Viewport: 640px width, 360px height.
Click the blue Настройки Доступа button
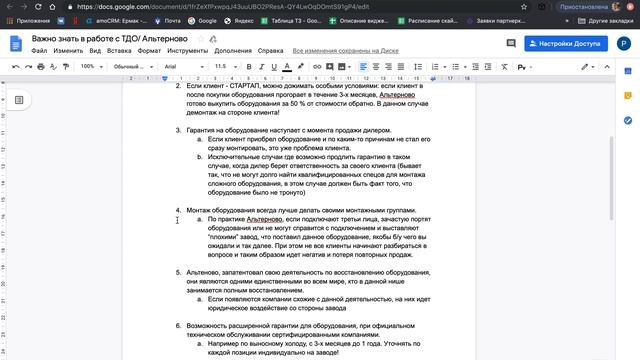coord(566,43)
